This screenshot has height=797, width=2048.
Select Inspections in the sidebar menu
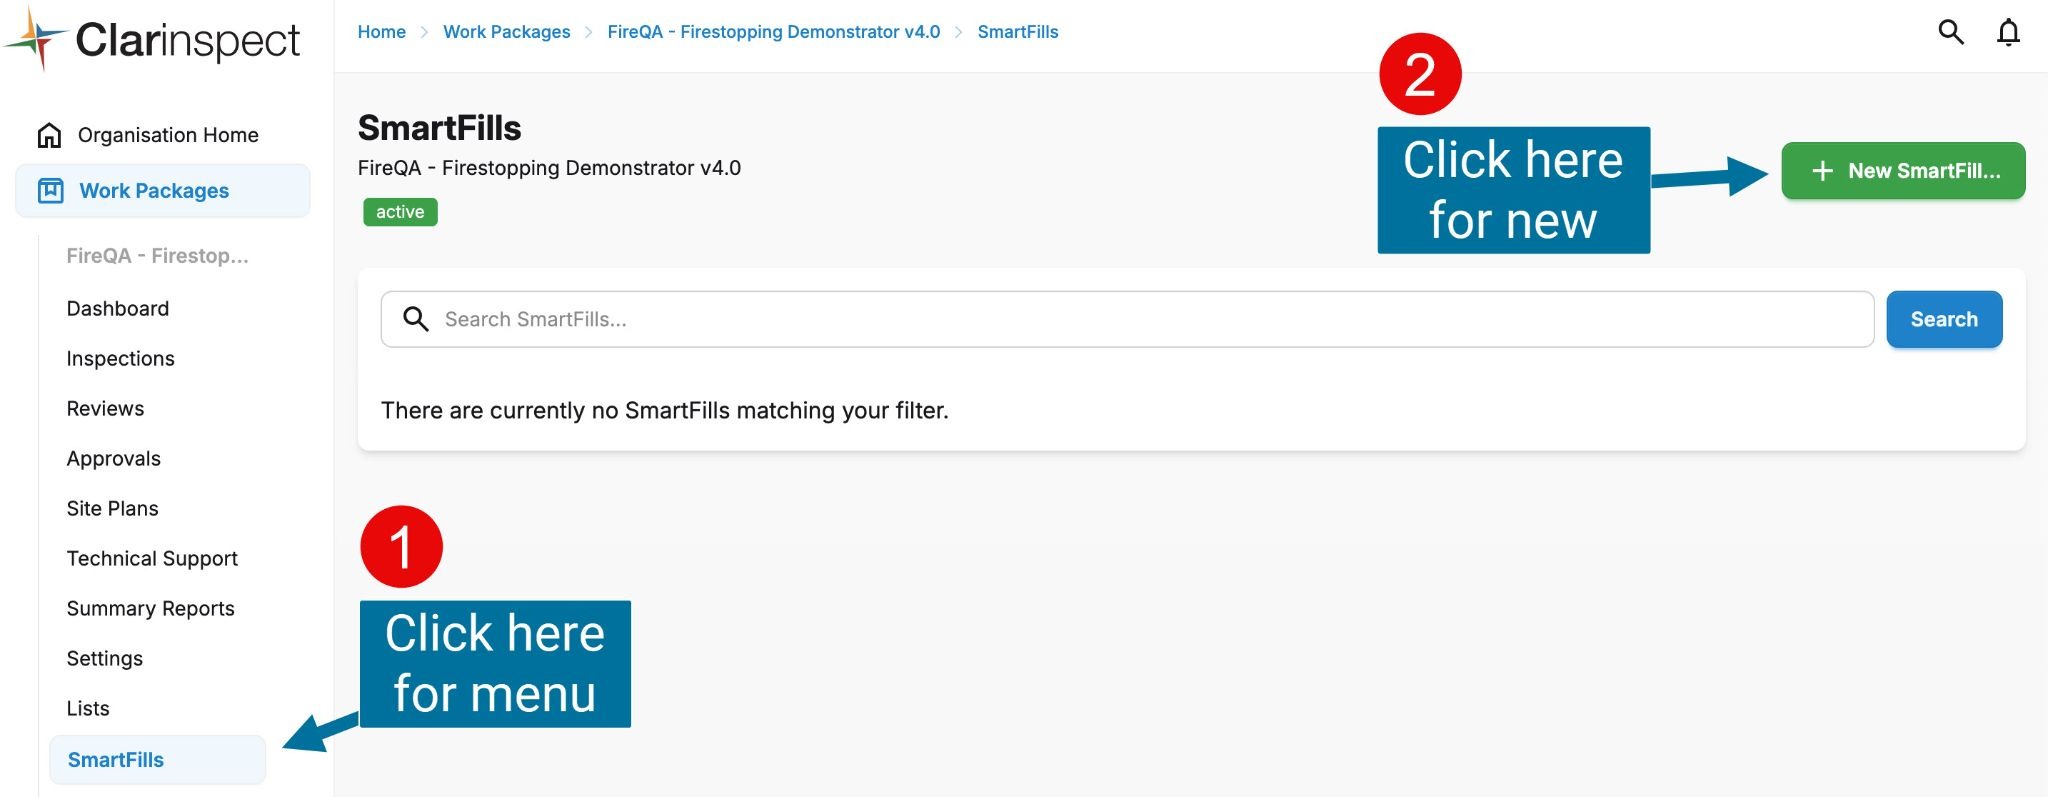120,359
